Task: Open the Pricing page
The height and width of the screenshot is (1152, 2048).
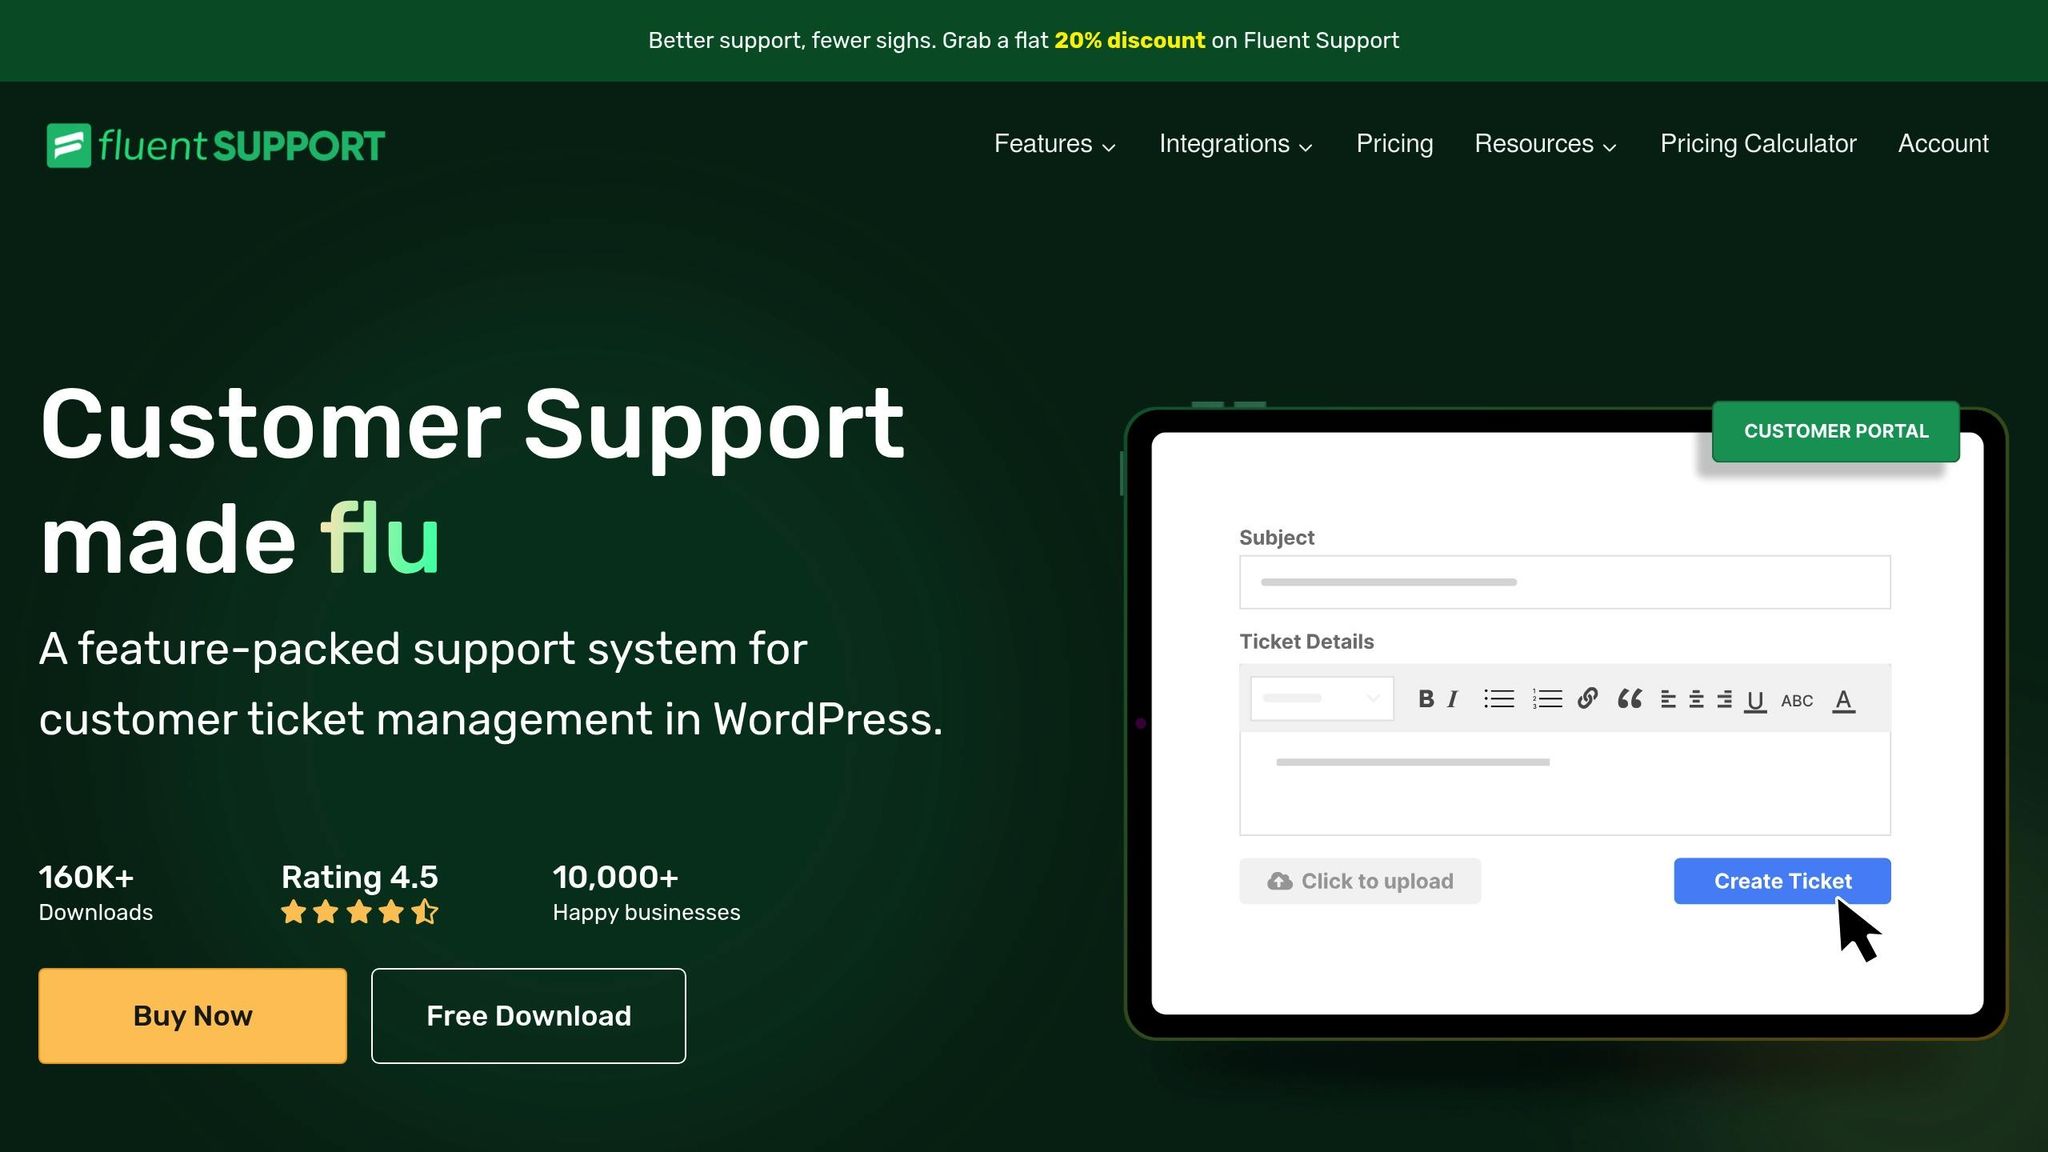Action: (x=1394, y=144)
